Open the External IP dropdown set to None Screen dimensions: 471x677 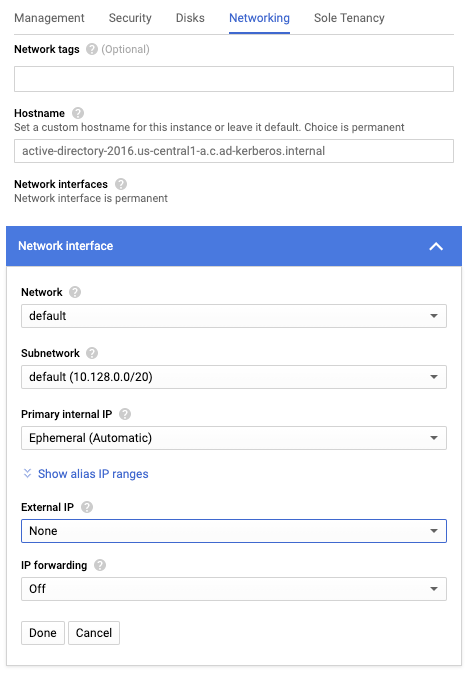234,531
